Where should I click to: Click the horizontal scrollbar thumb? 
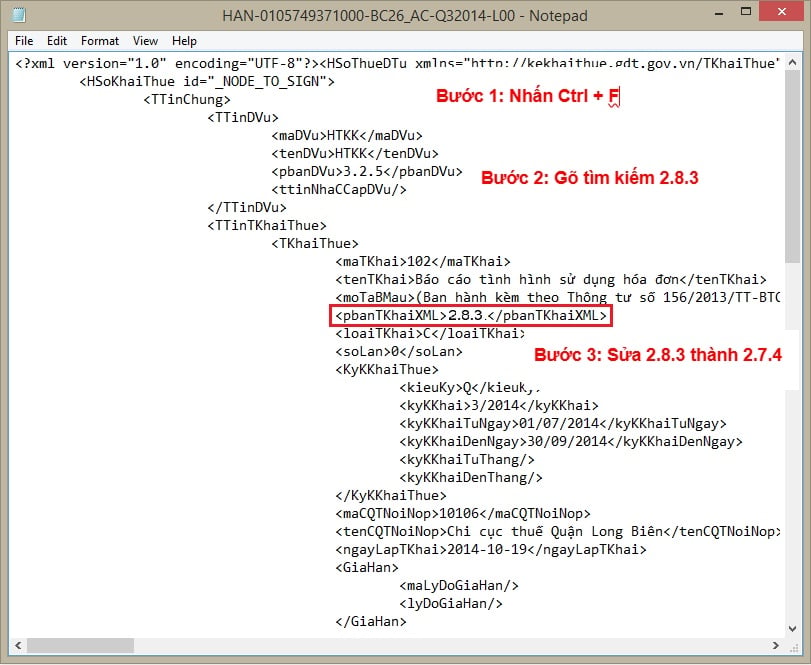click(x=81, y=645)
